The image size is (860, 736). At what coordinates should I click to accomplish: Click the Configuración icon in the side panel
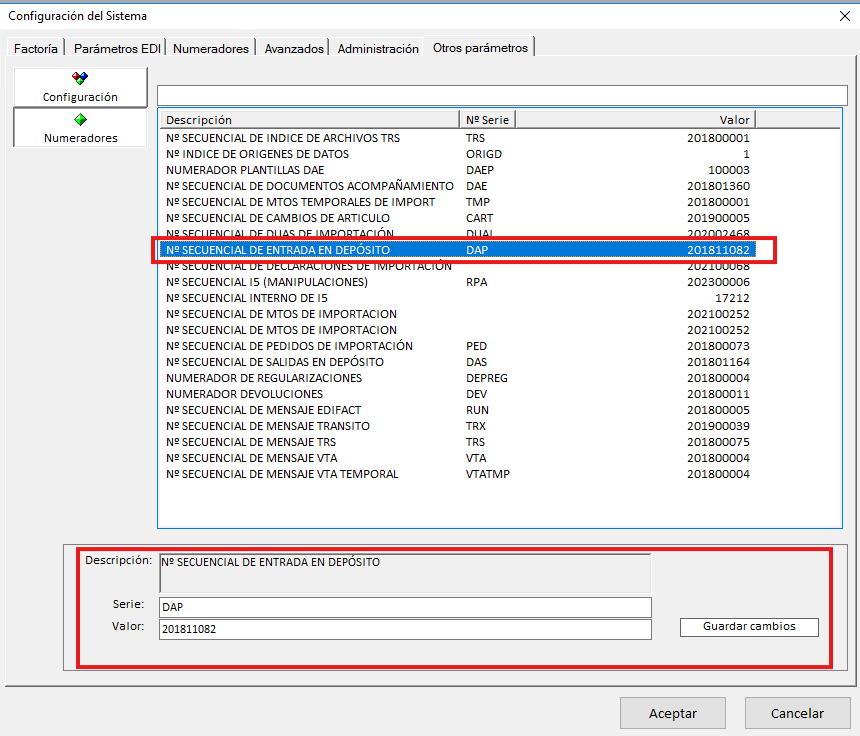pyautogui.click(x=80, y=78)
